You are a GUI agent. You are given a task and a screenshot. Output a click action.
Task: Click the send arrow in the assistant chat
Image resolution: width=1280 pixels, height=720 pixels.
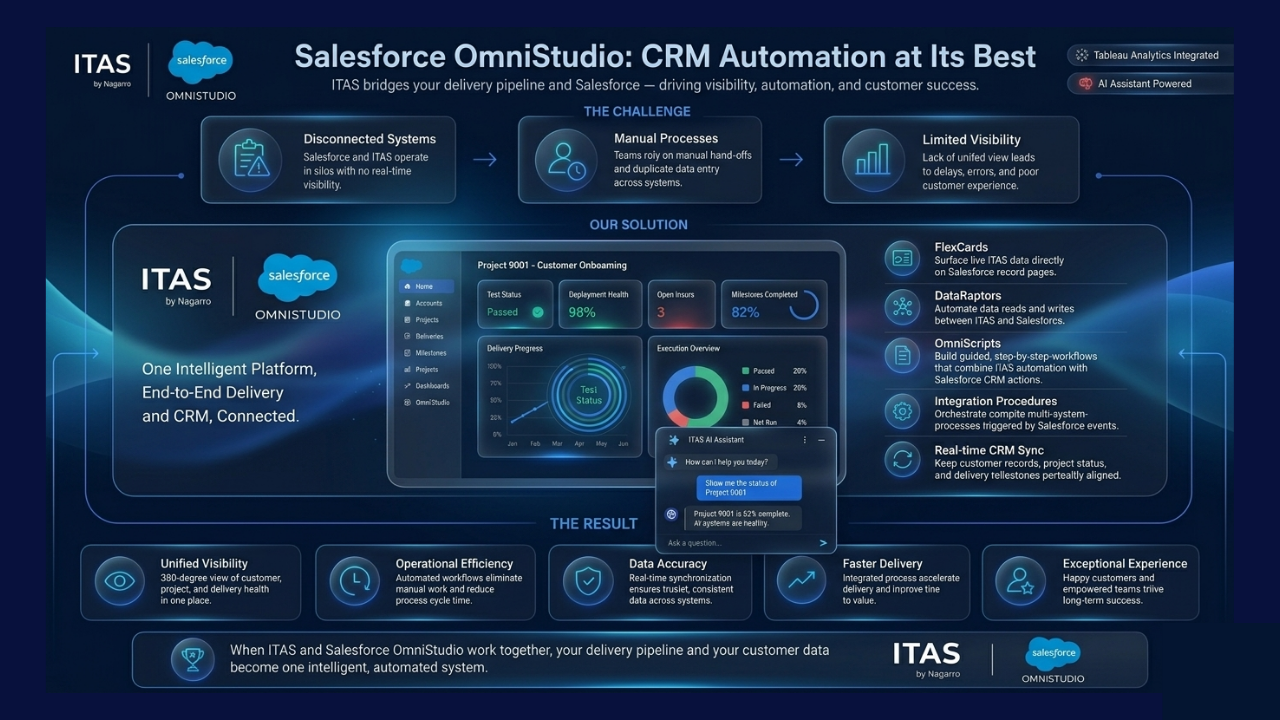tap(823, 543)
